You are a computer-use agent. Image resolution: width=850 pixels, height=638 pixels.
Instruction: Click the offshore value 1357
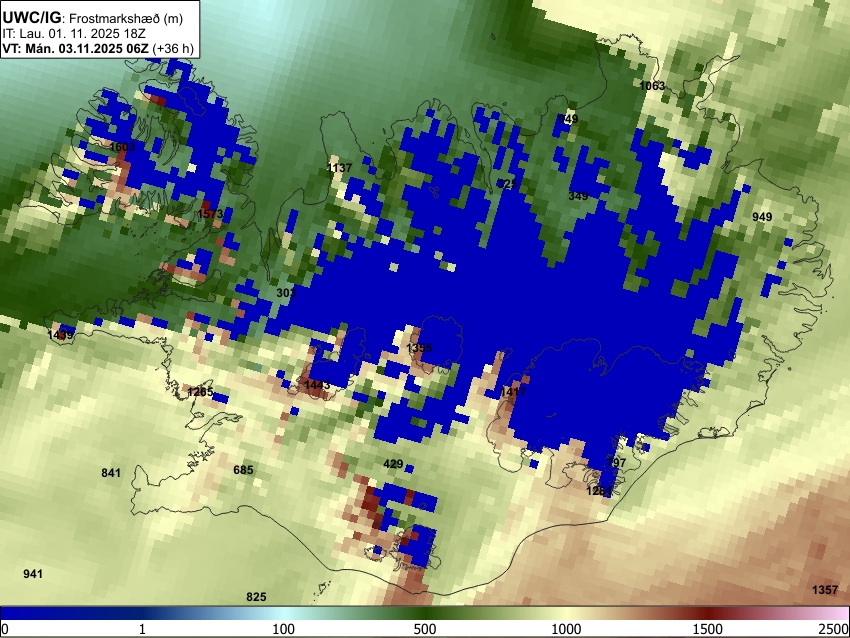click(x=825, y=589)
